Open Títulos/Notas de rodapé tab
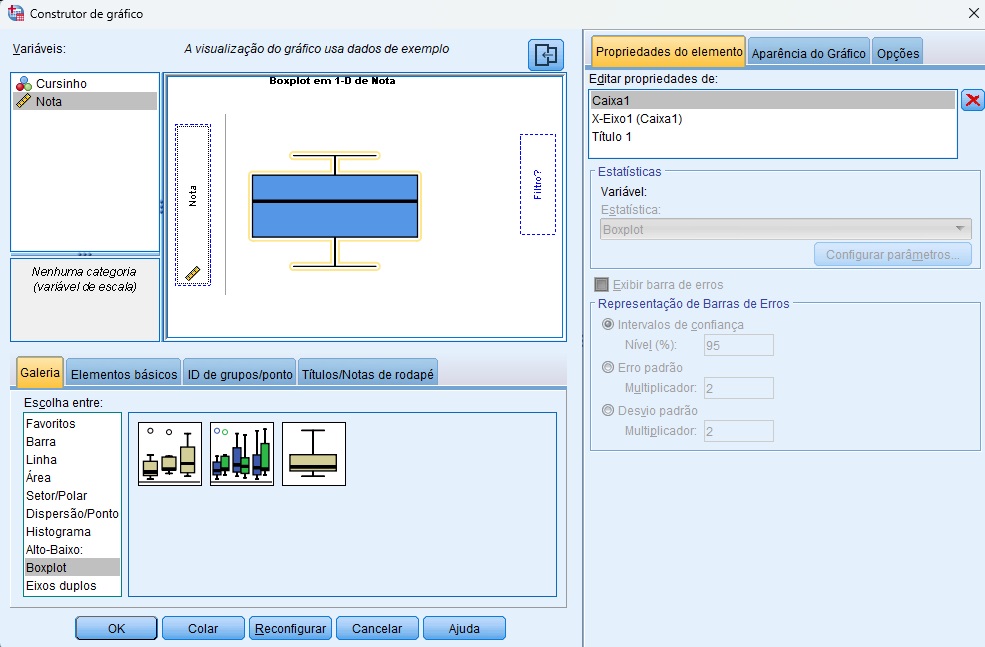This screenshot has width=985, height=647. [367, 374]
